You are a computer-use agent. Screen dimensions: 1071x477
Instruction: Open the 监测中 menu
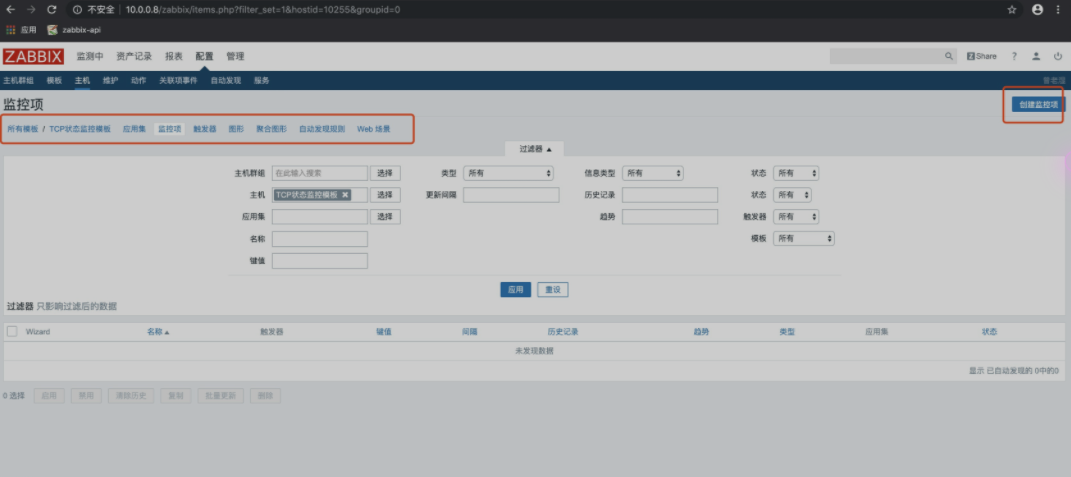click(89, 56)
